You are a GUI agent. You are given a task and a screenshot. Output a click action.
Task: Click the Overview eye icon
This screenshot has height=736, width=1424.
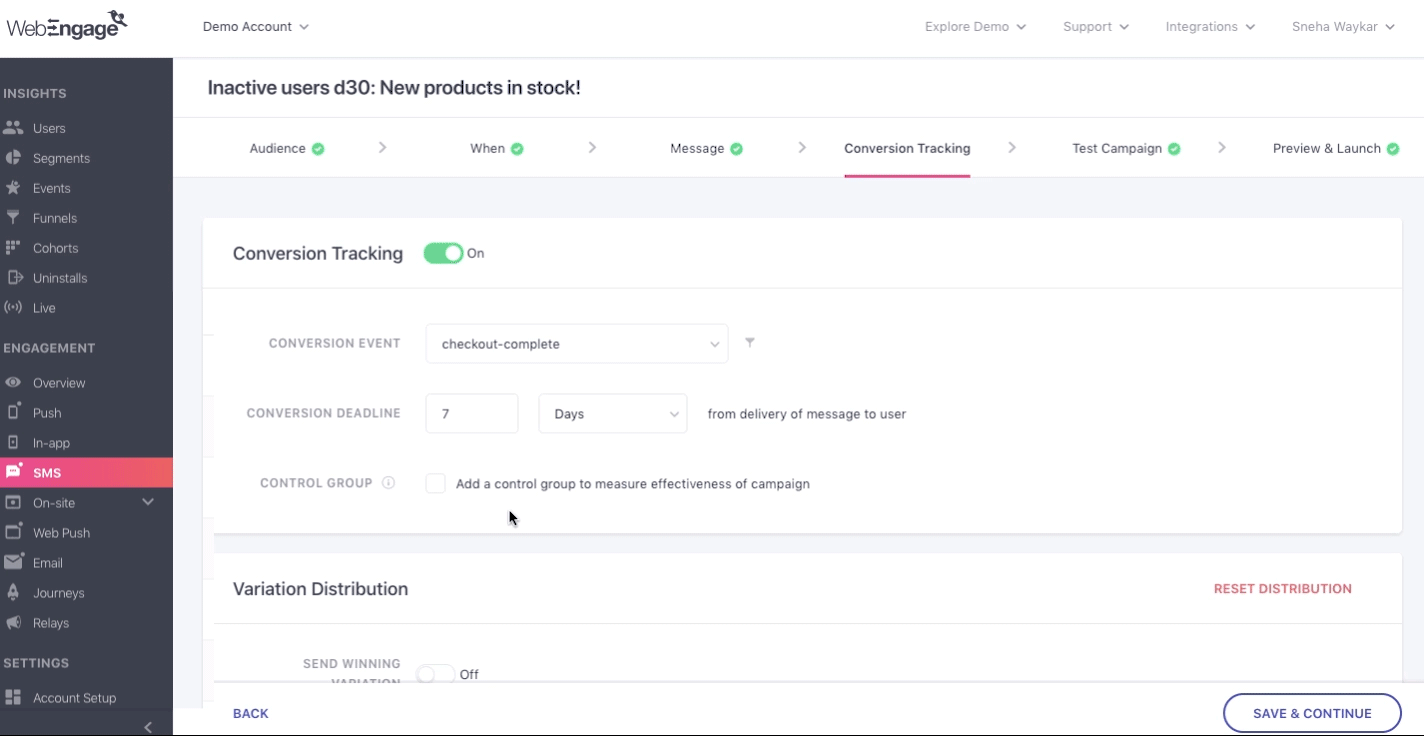(13, 383)
